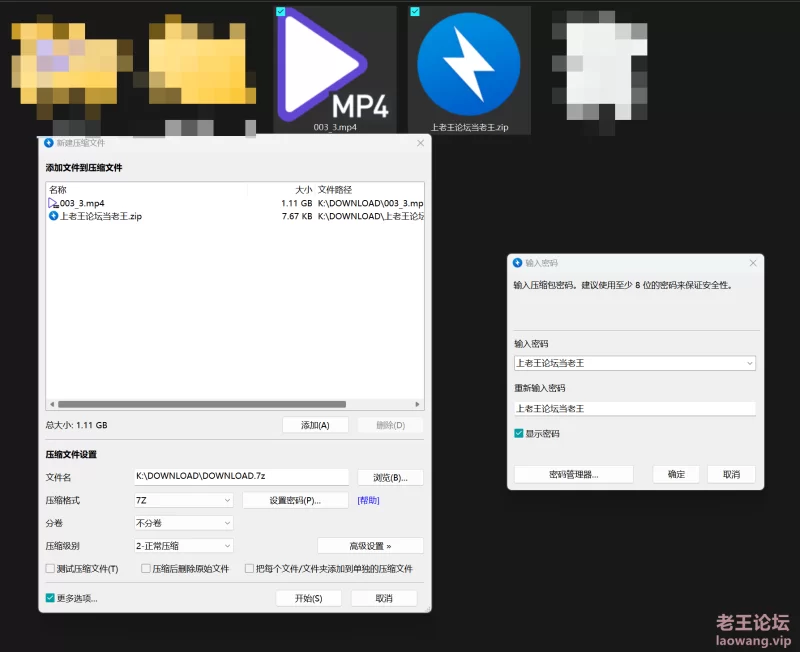Close the 新建压缩文件 dialog window

[420, 143]
